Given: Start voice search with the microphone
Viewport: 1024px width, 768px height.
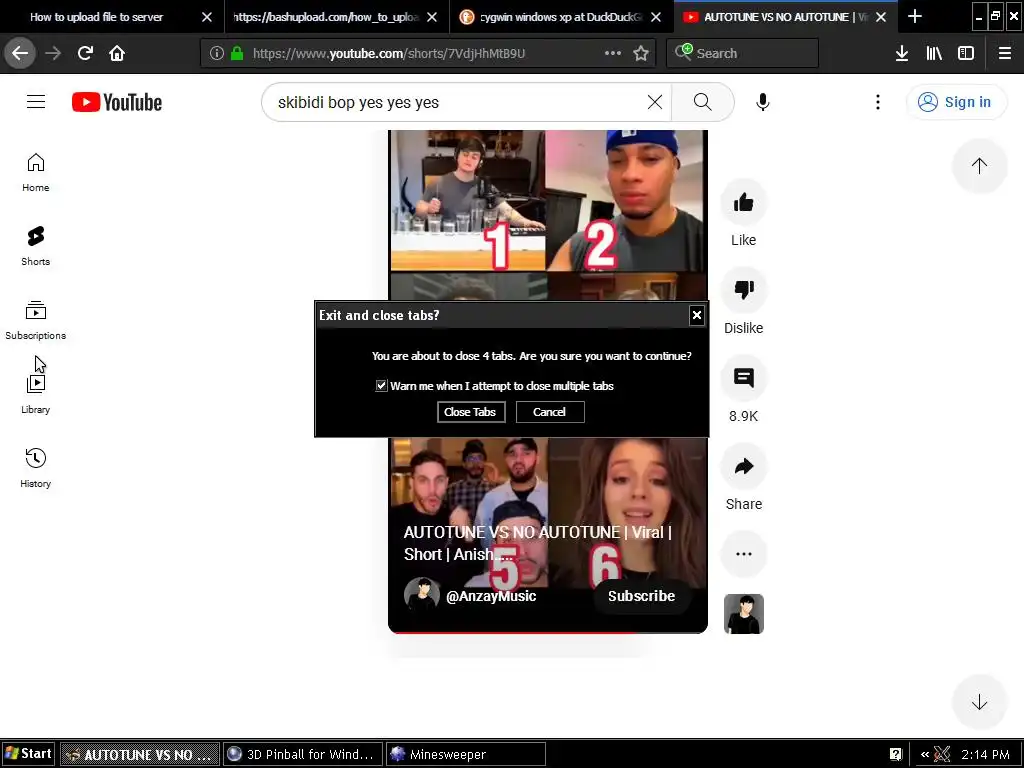Looking at the screenshot, I should 762,102.
